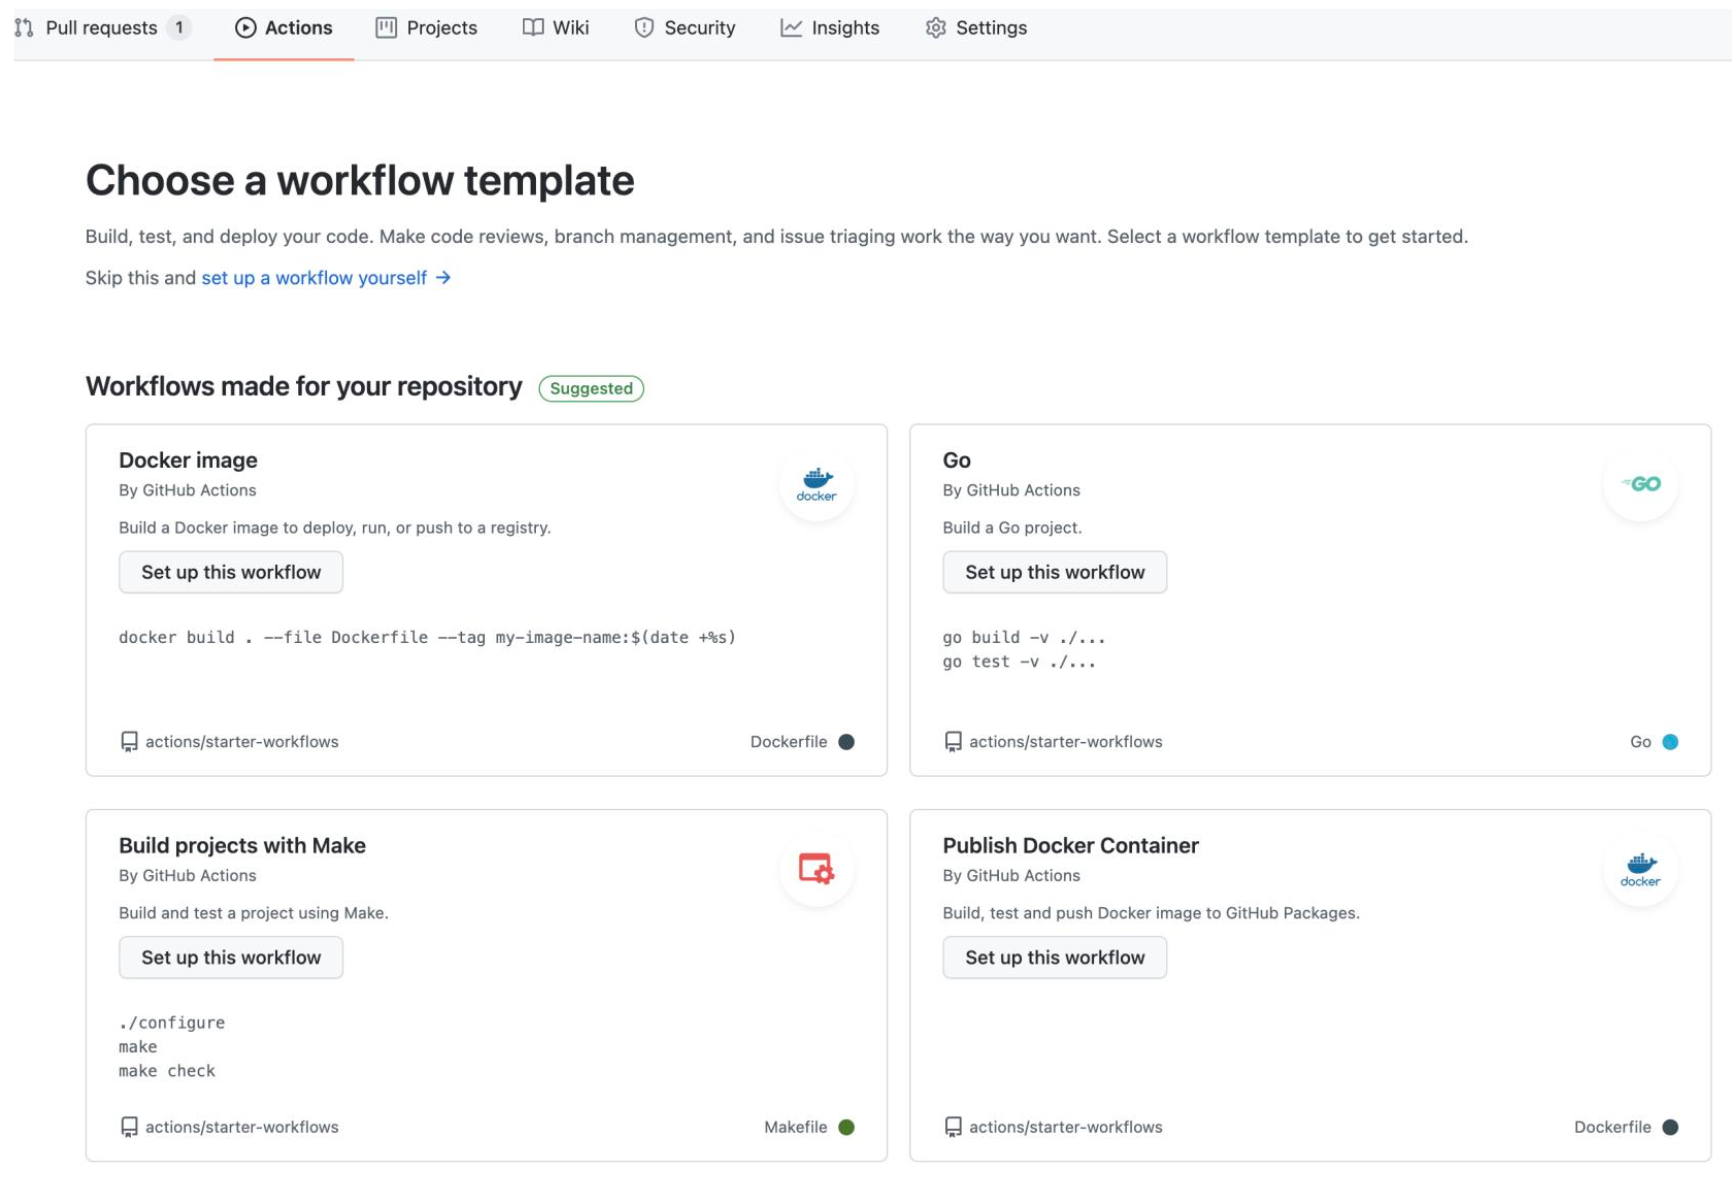Set up the Docker image workflow
The image size is (1732, 1178).
coord(231,572)
